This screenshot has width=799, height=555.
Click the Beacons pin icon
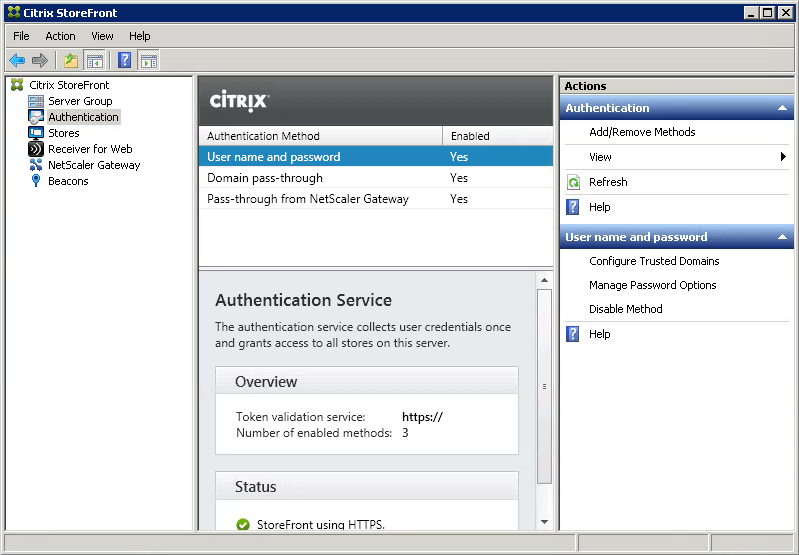coord(36,180)
